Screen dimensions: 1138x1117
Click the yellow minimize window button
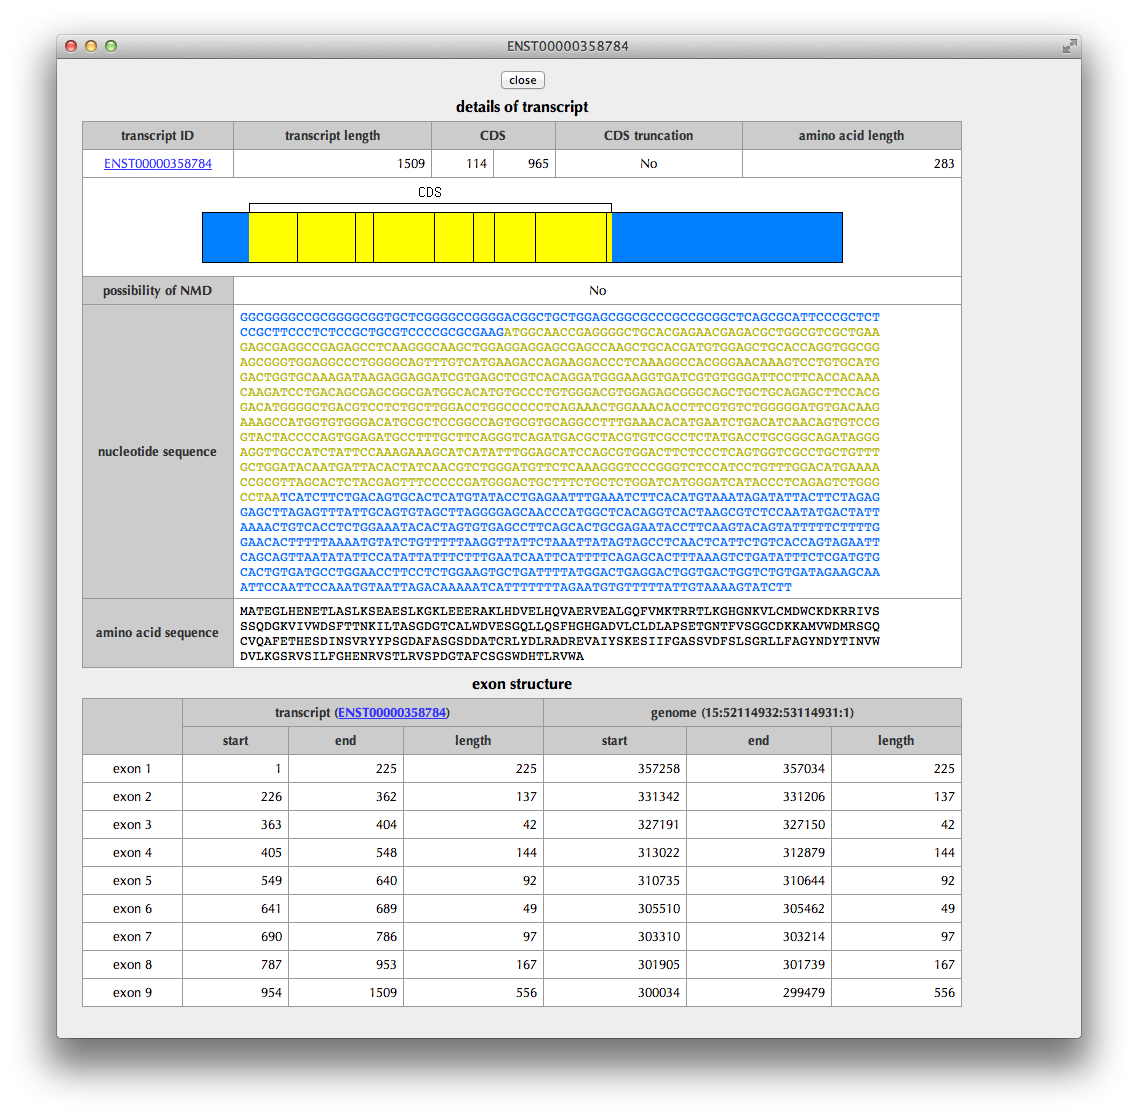click(x=91, y=46)
